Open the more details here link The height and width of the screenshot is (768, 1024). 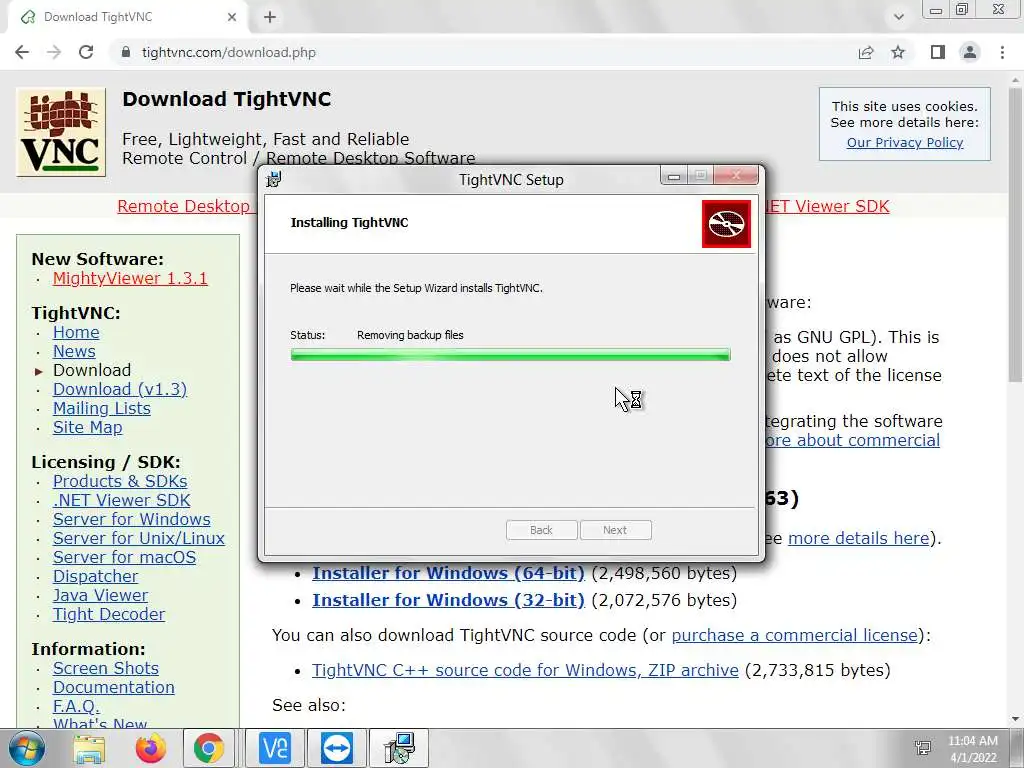click(858, 538)
